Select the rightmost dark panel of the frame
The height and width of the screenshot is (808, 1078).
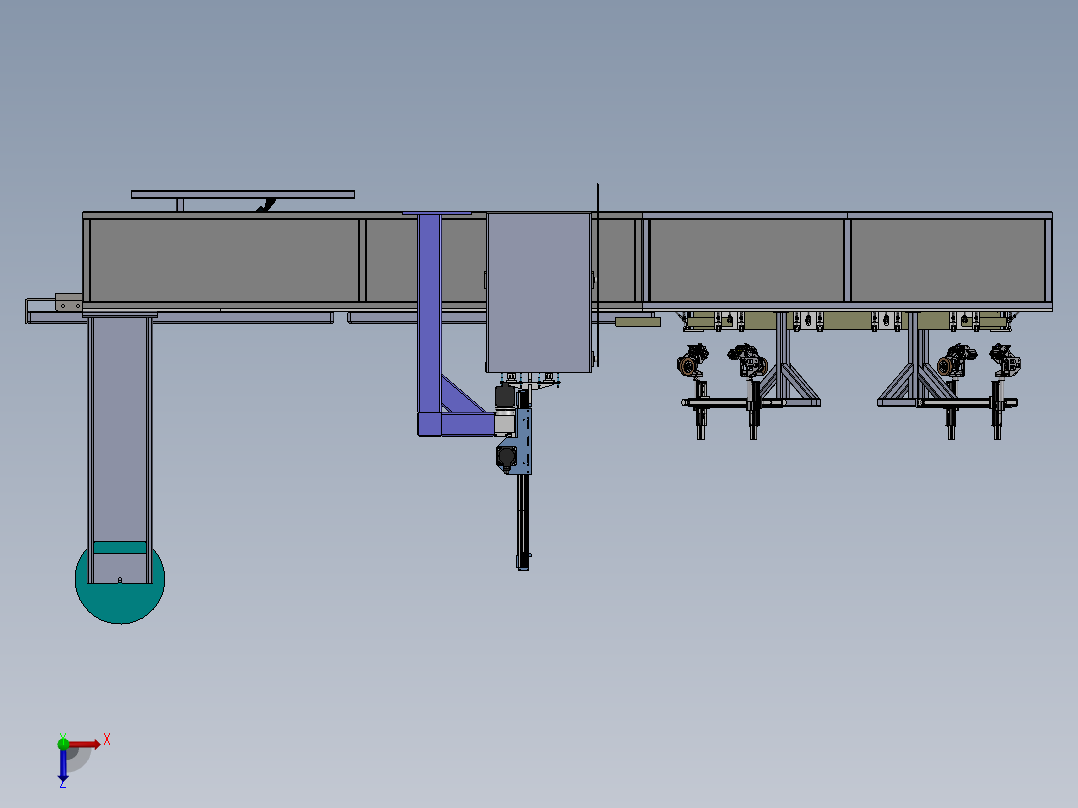click(x=948, y=260)
